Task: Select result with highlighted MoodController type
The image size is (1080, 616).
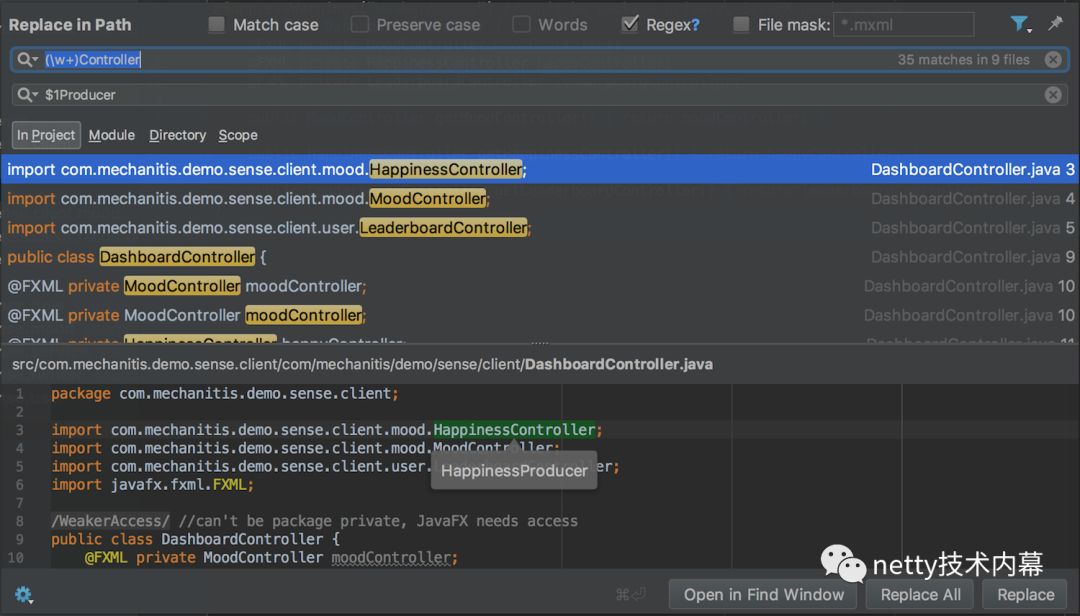Action: point(540,286)
